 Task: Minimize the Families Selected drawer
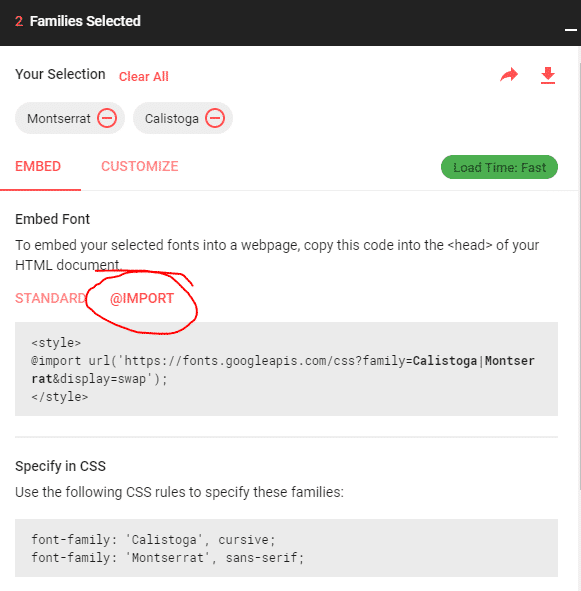coord(571,30)
